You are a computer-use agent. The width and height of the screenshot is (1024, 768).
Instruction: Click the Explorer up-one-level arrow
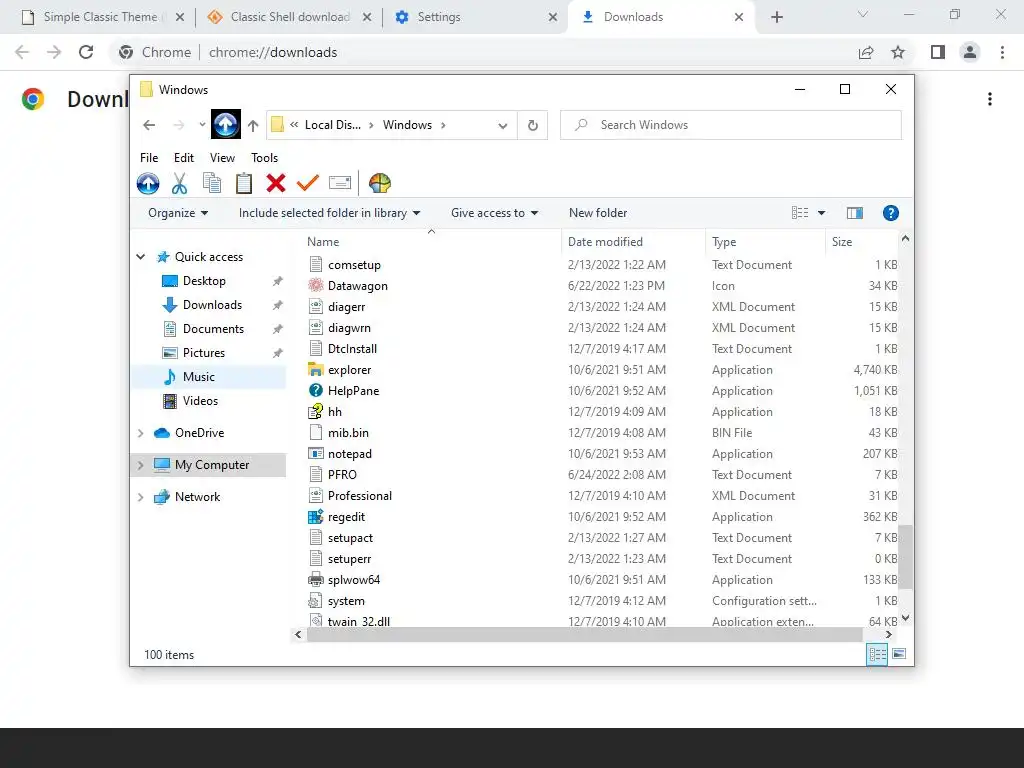pyautogui.click(x=253, y=125)
